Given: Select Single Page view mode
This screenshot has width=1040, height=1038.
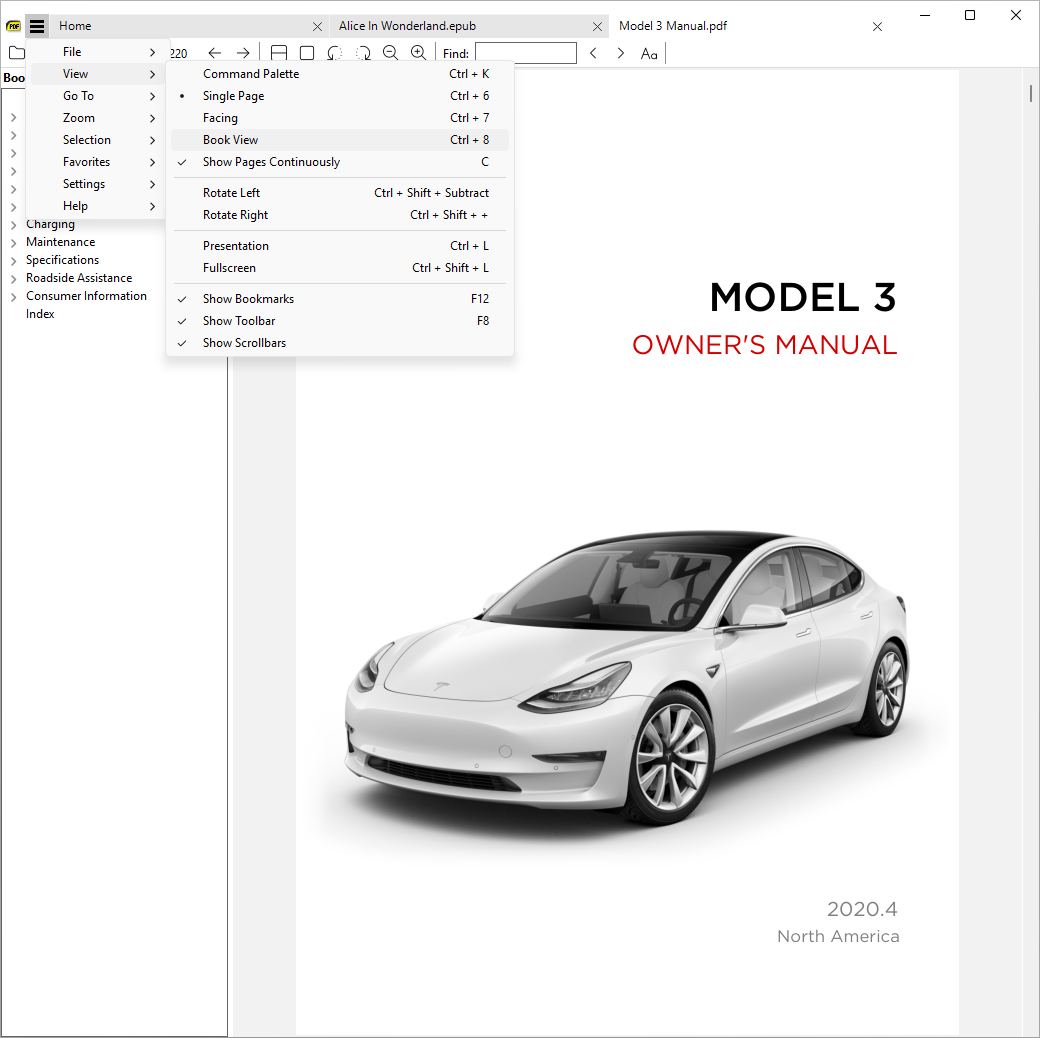Looking at the screenshot, I should (340, 96).
